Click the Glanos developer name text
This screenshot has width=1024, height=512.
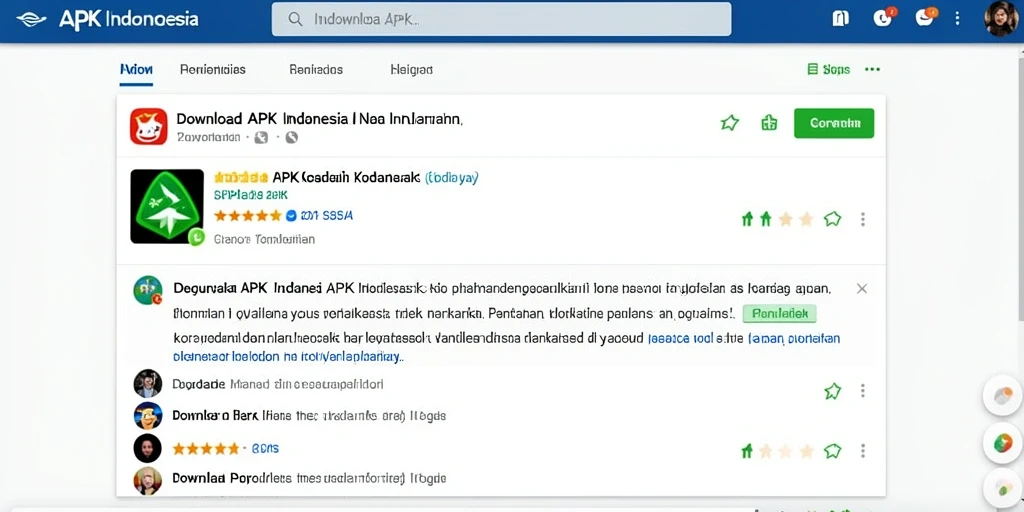(x=264, y=239)
